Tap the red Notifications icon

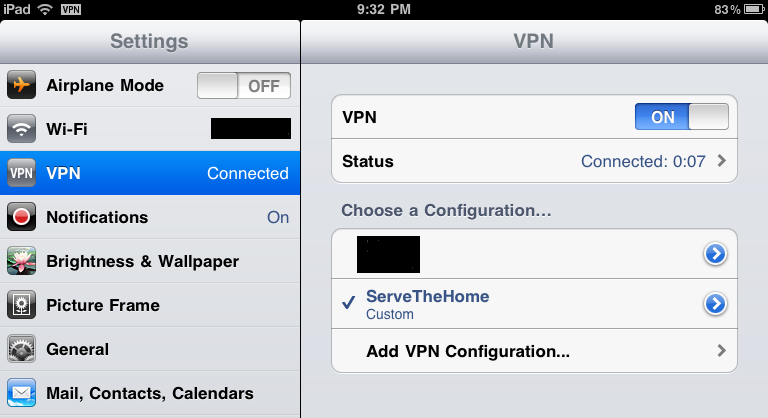coord(21,217)
